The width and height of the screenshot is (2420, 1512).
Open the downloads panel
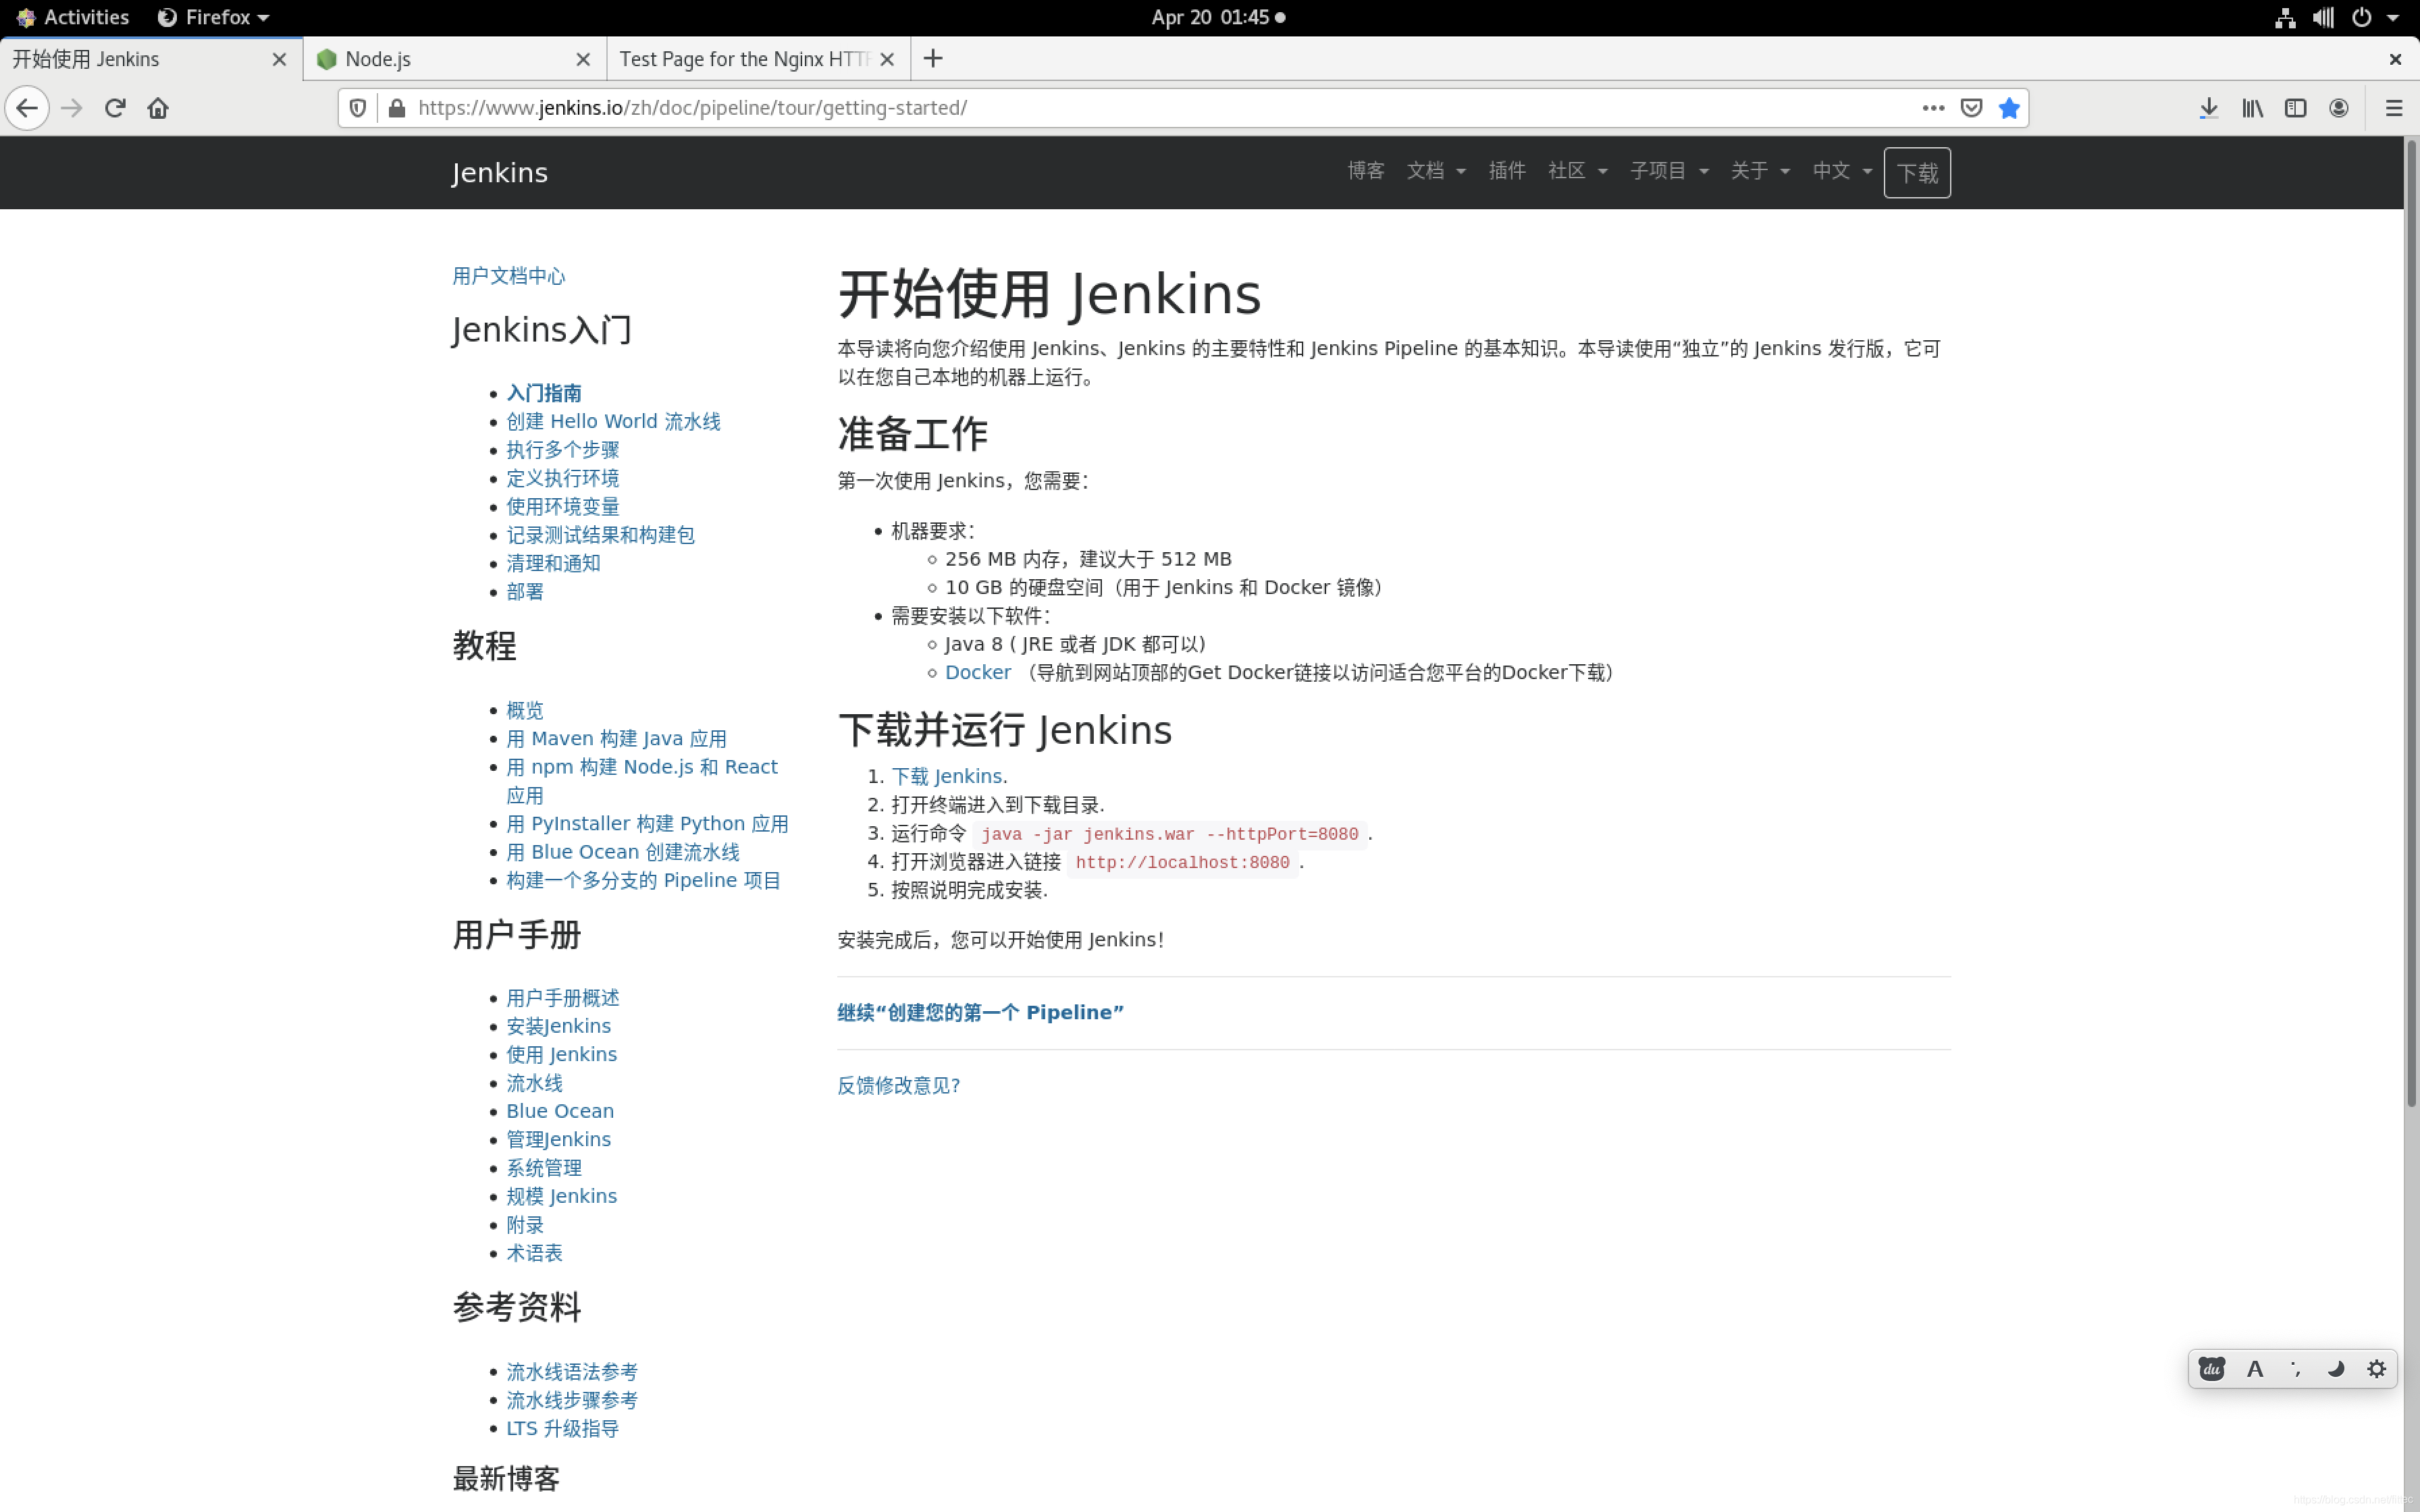[2209, 108]
